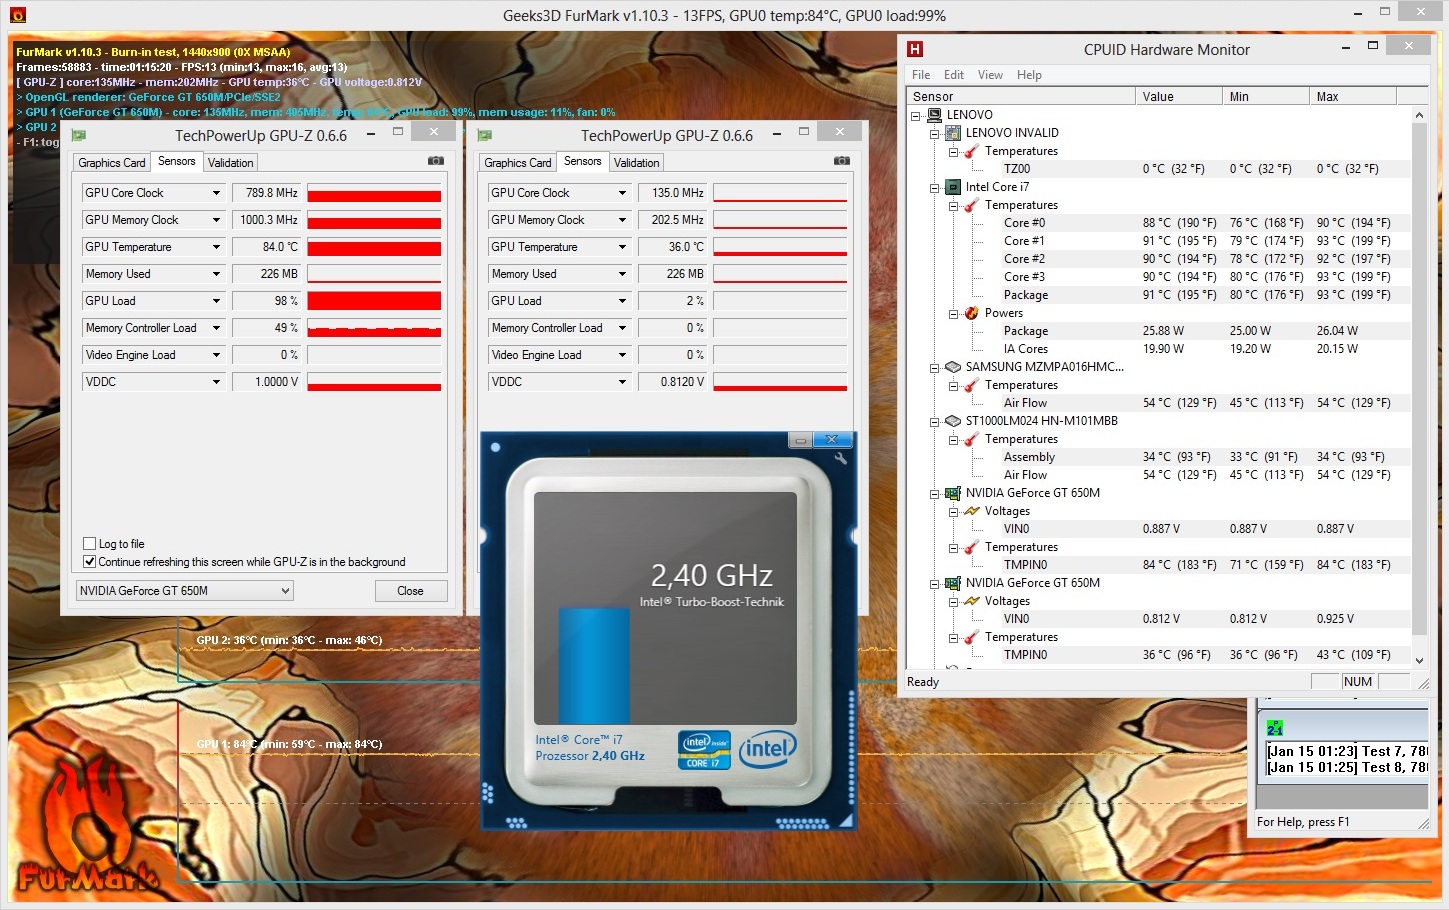Click the ST1000LM024 hard drive icon
The width and height of the screenshot is (1449, 910).
point(953,421)
